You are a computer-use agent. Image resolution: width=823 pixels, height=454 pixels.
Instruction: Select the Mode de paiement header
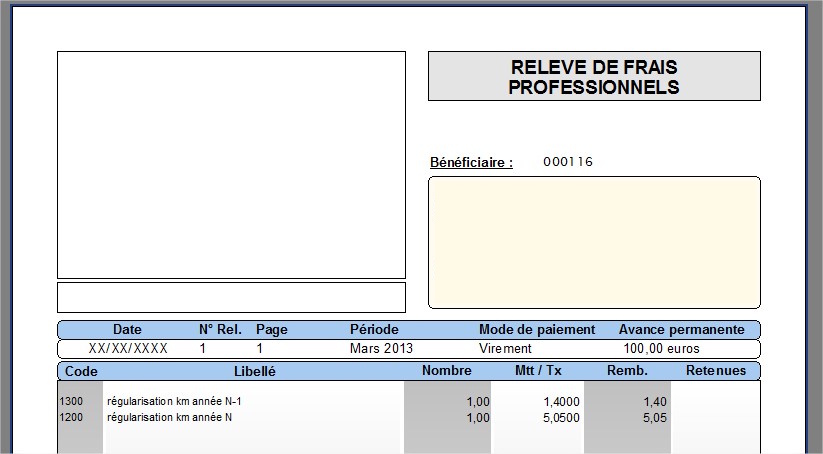pyautogui.click(x=537, y=329)
